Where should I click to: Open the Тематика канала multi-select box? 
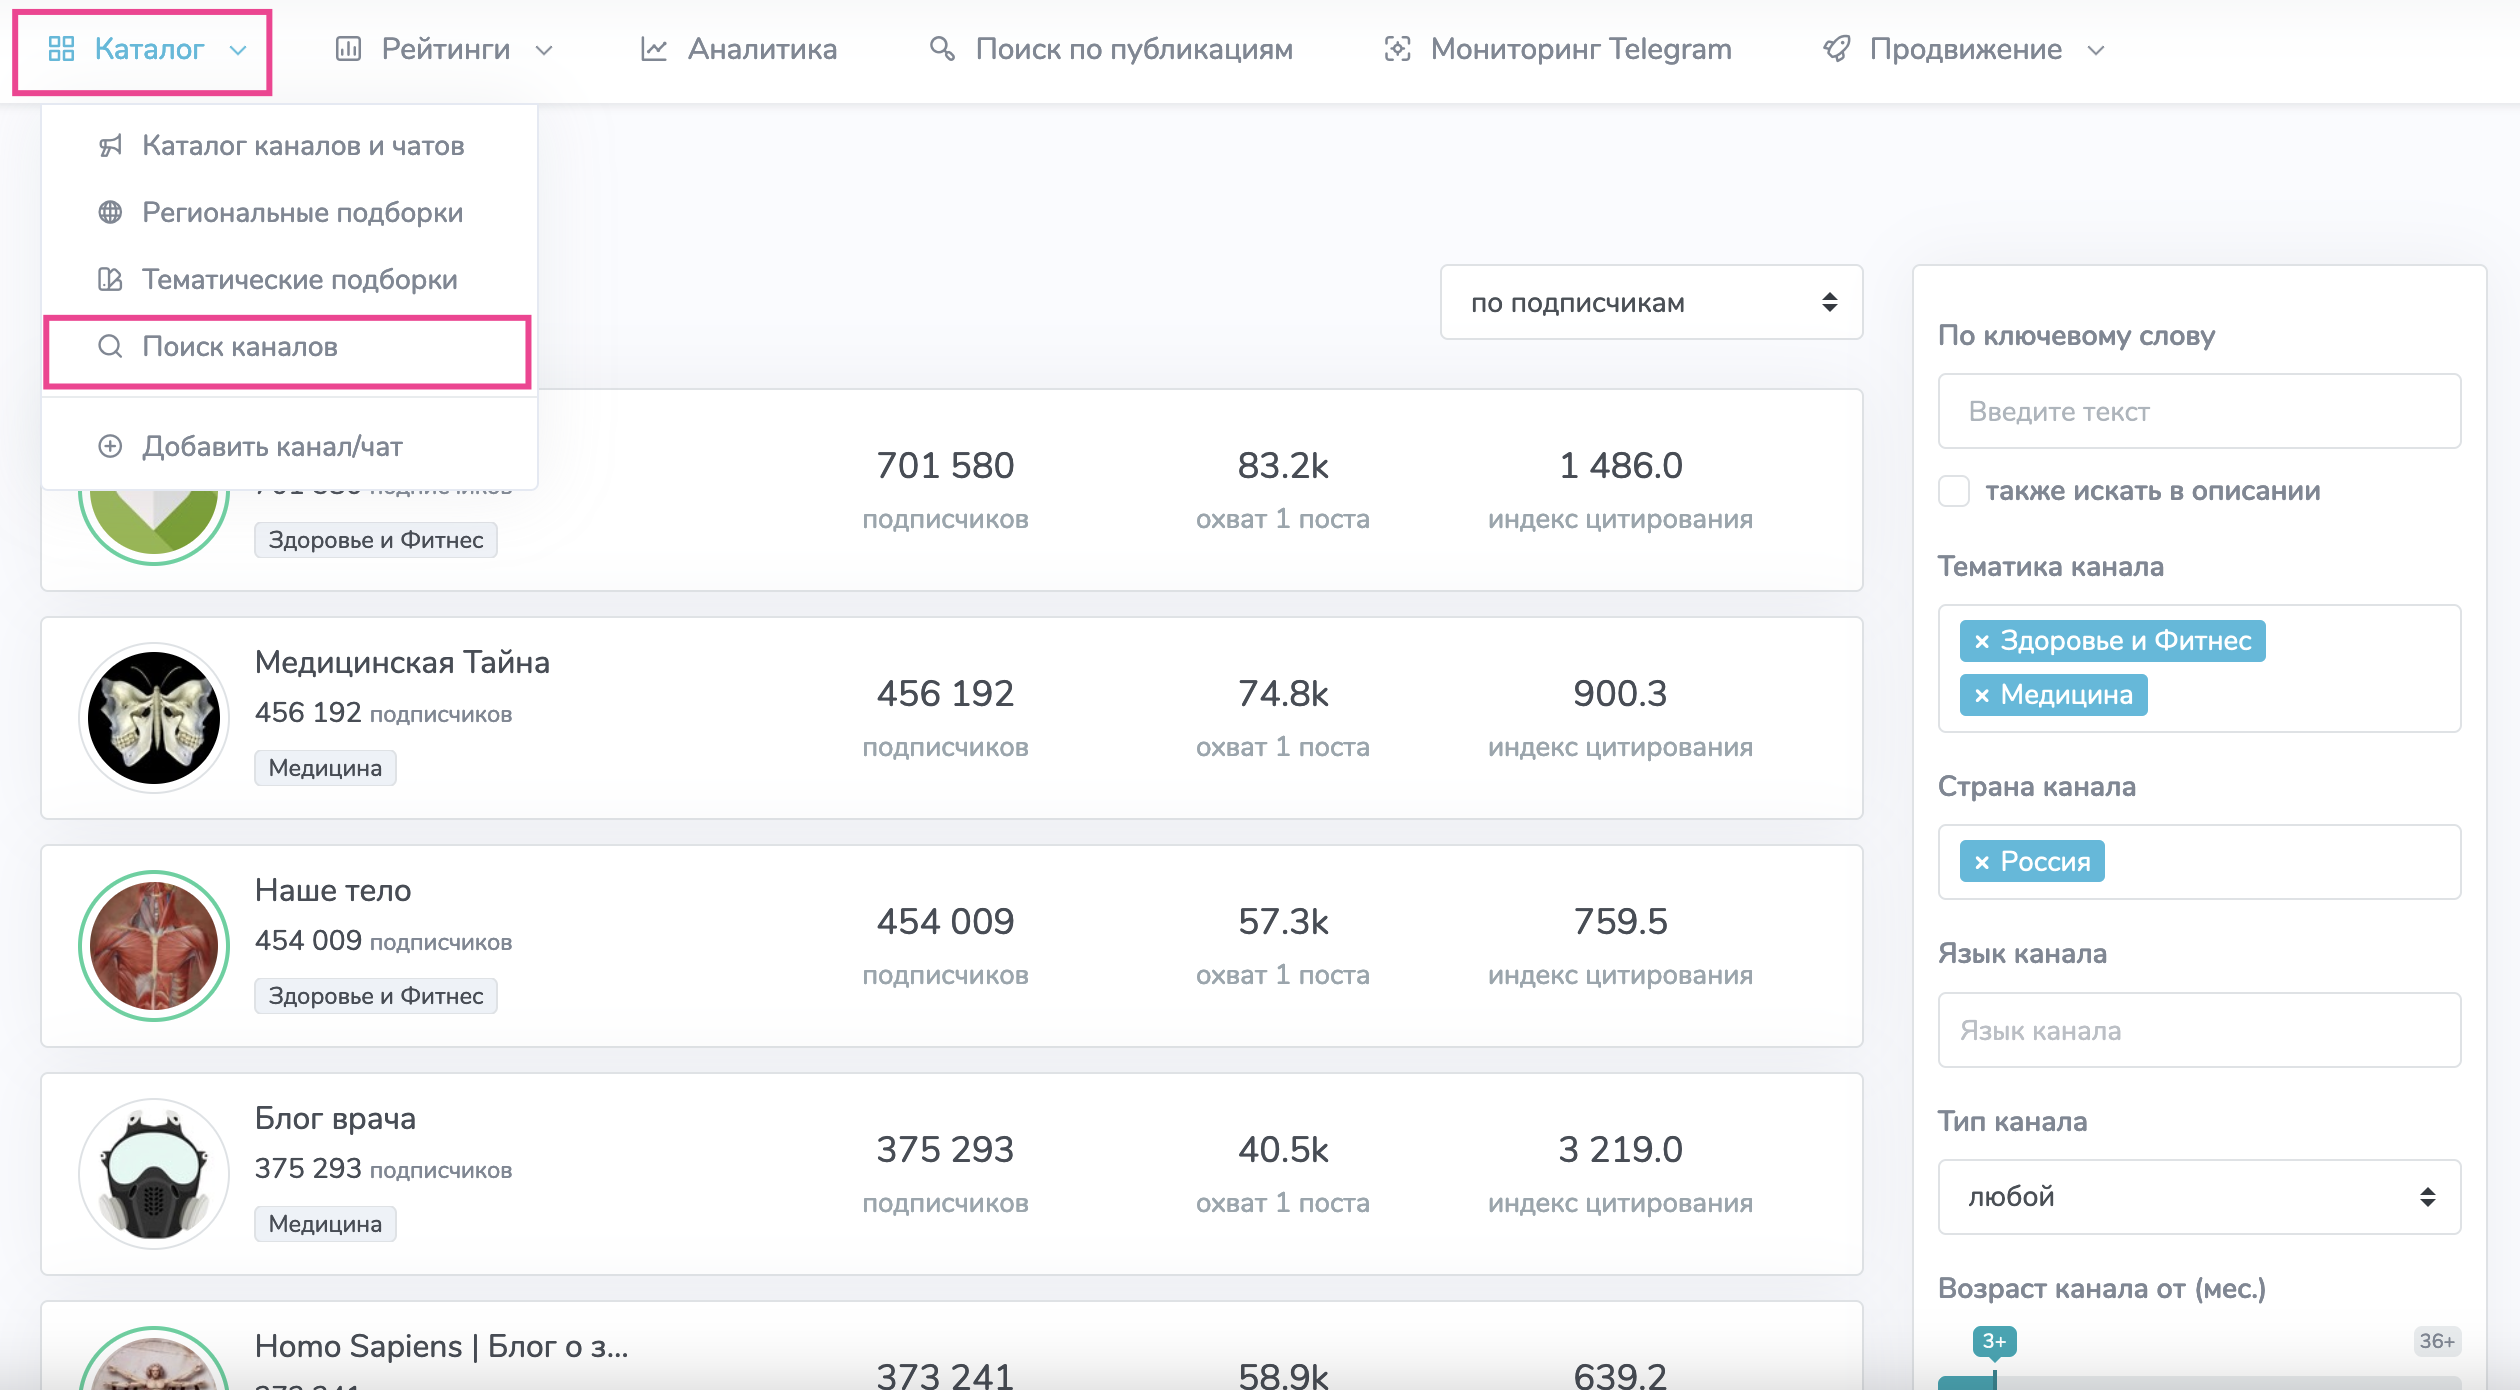2199,668
